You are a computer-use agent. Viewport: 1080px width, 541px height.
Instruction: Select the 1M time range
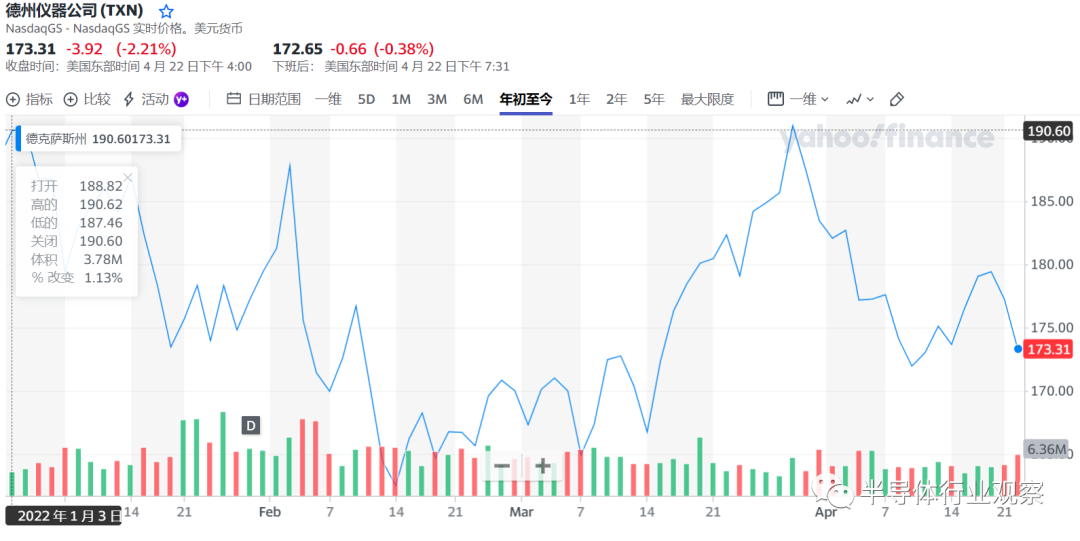tap(401, 99)
